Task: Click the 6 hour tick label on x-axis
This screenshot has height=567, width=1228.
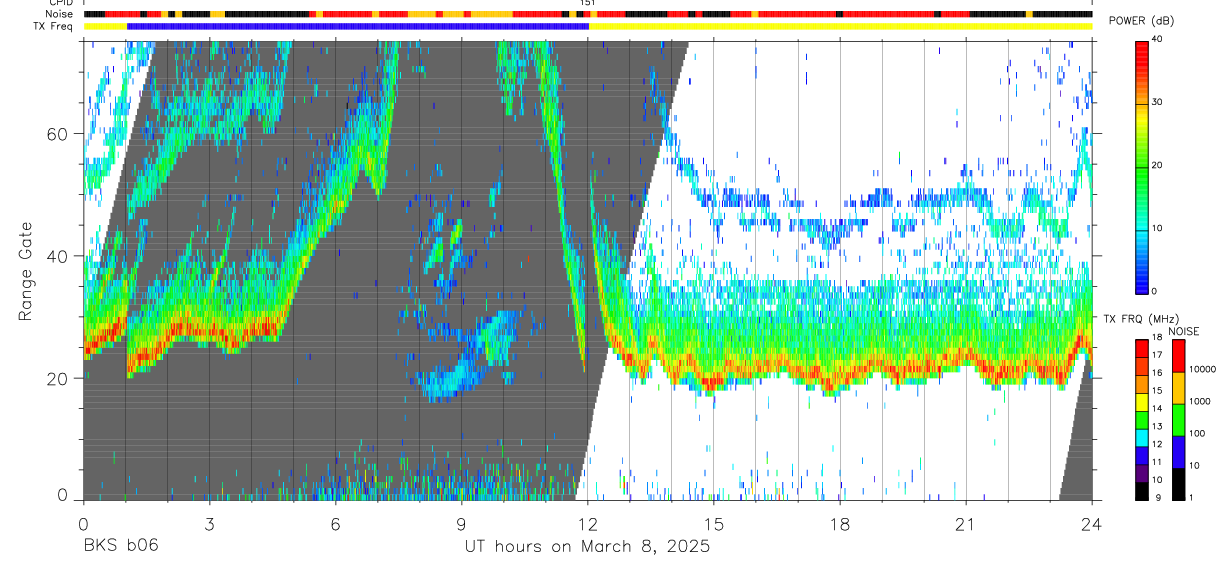Action: pyautogui.click(x=335, y=525)
